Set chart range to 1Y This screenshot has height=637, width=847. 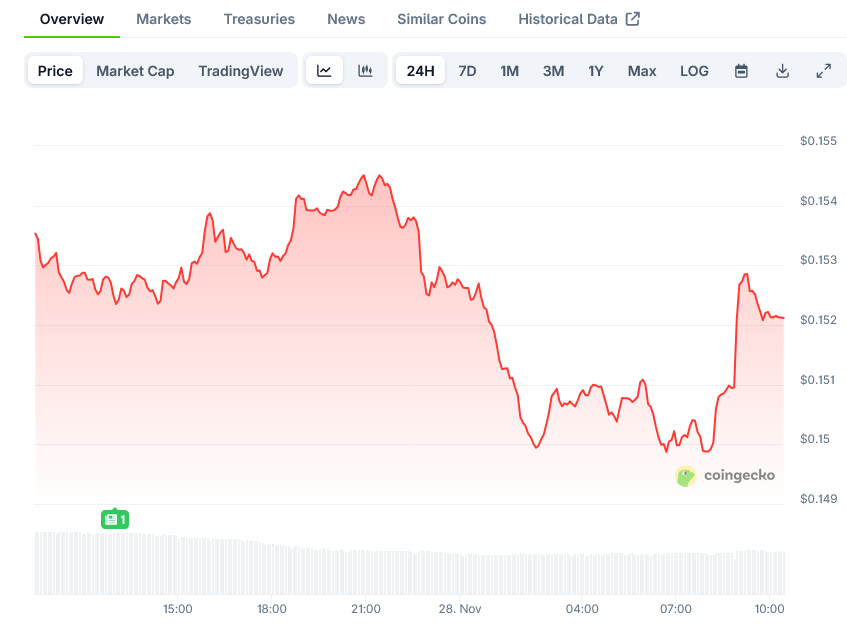click(x=596, y=71)
